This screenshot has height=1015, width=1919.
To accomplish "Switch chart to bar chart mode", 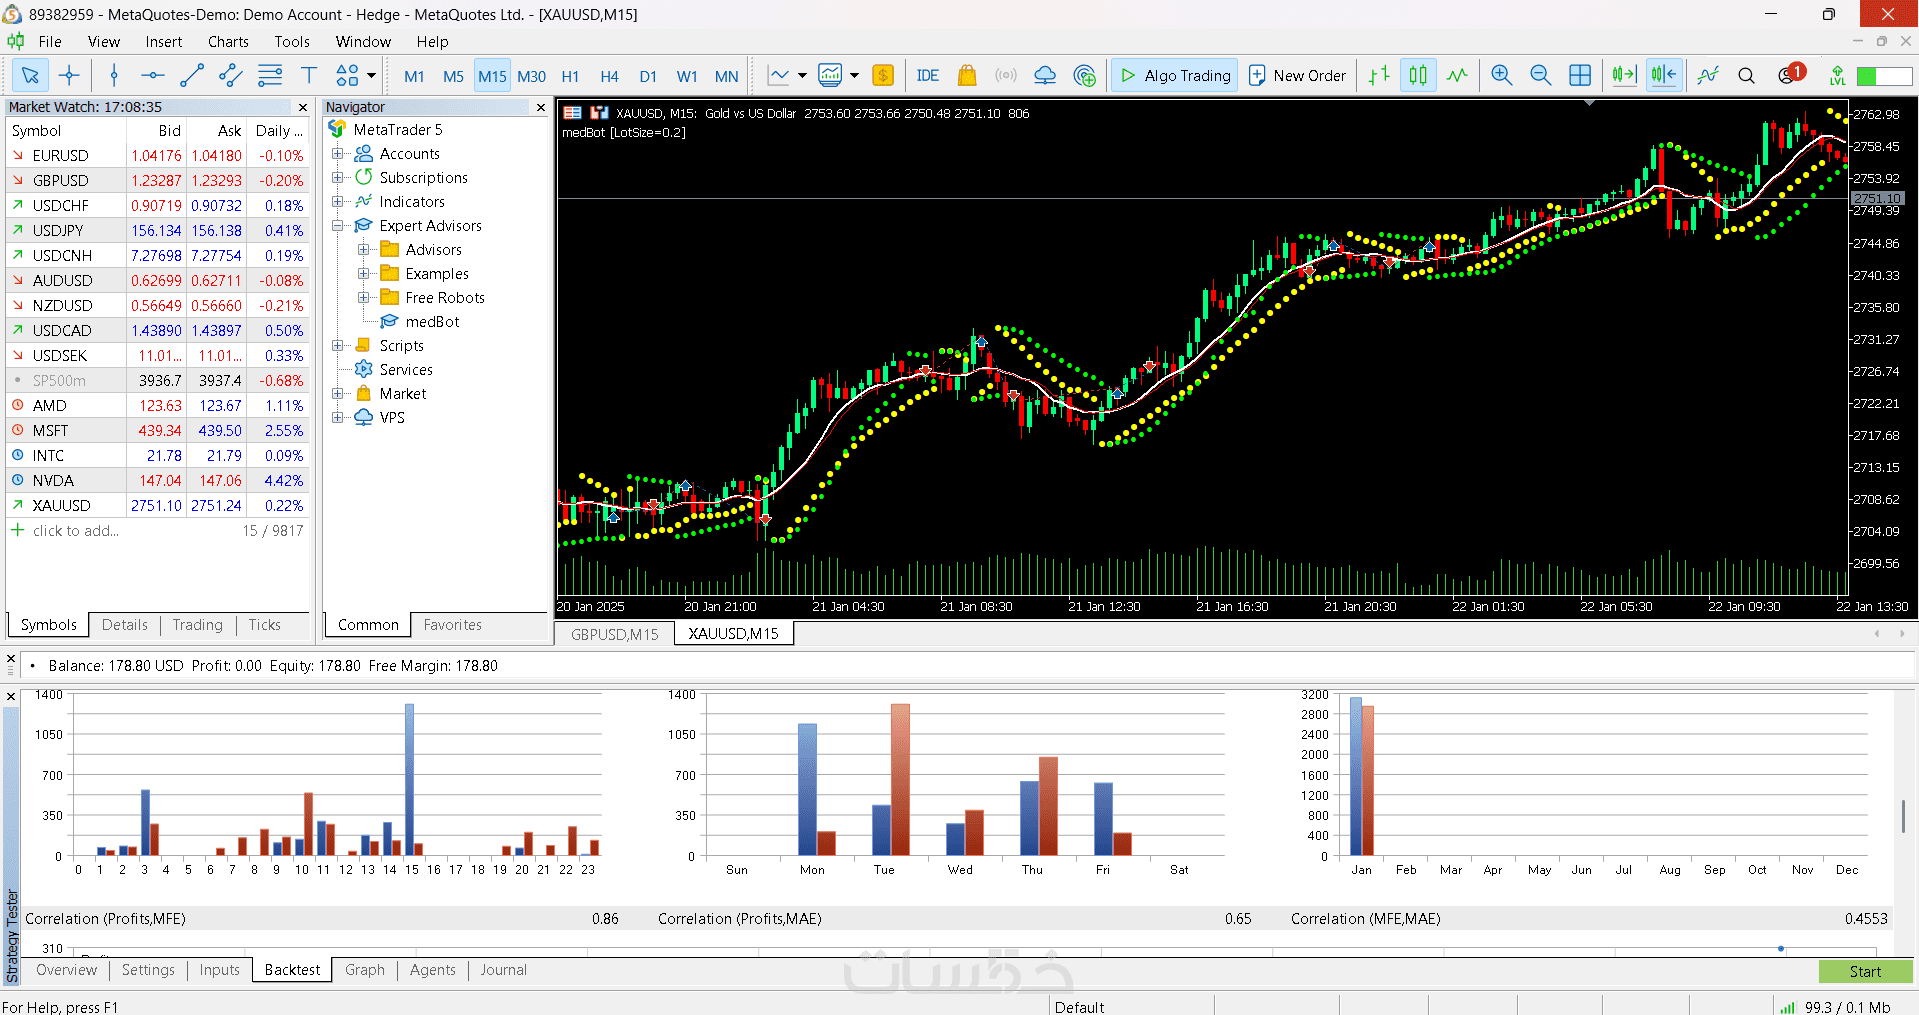I will tap(1379, 75).
